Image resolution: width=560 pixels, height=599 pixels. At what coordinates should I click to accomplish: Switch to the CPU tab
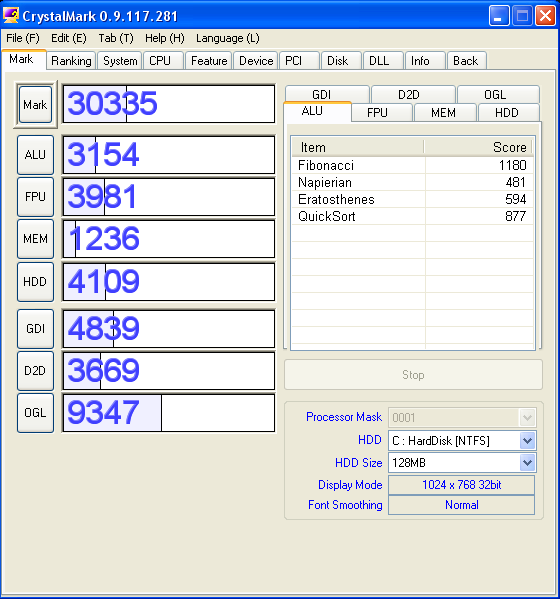[163, 61]
